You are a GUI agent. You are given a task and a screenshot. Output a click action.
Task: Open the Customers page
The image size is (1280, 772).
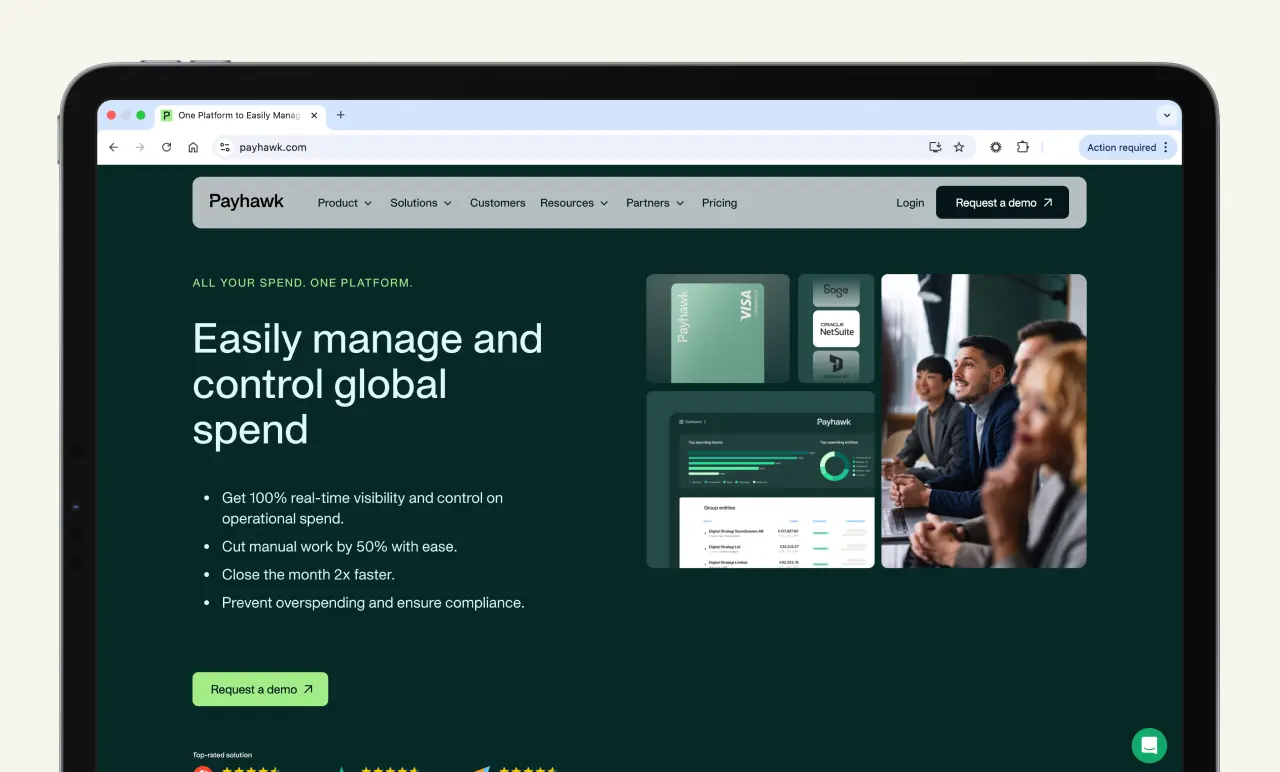(497, 203)
